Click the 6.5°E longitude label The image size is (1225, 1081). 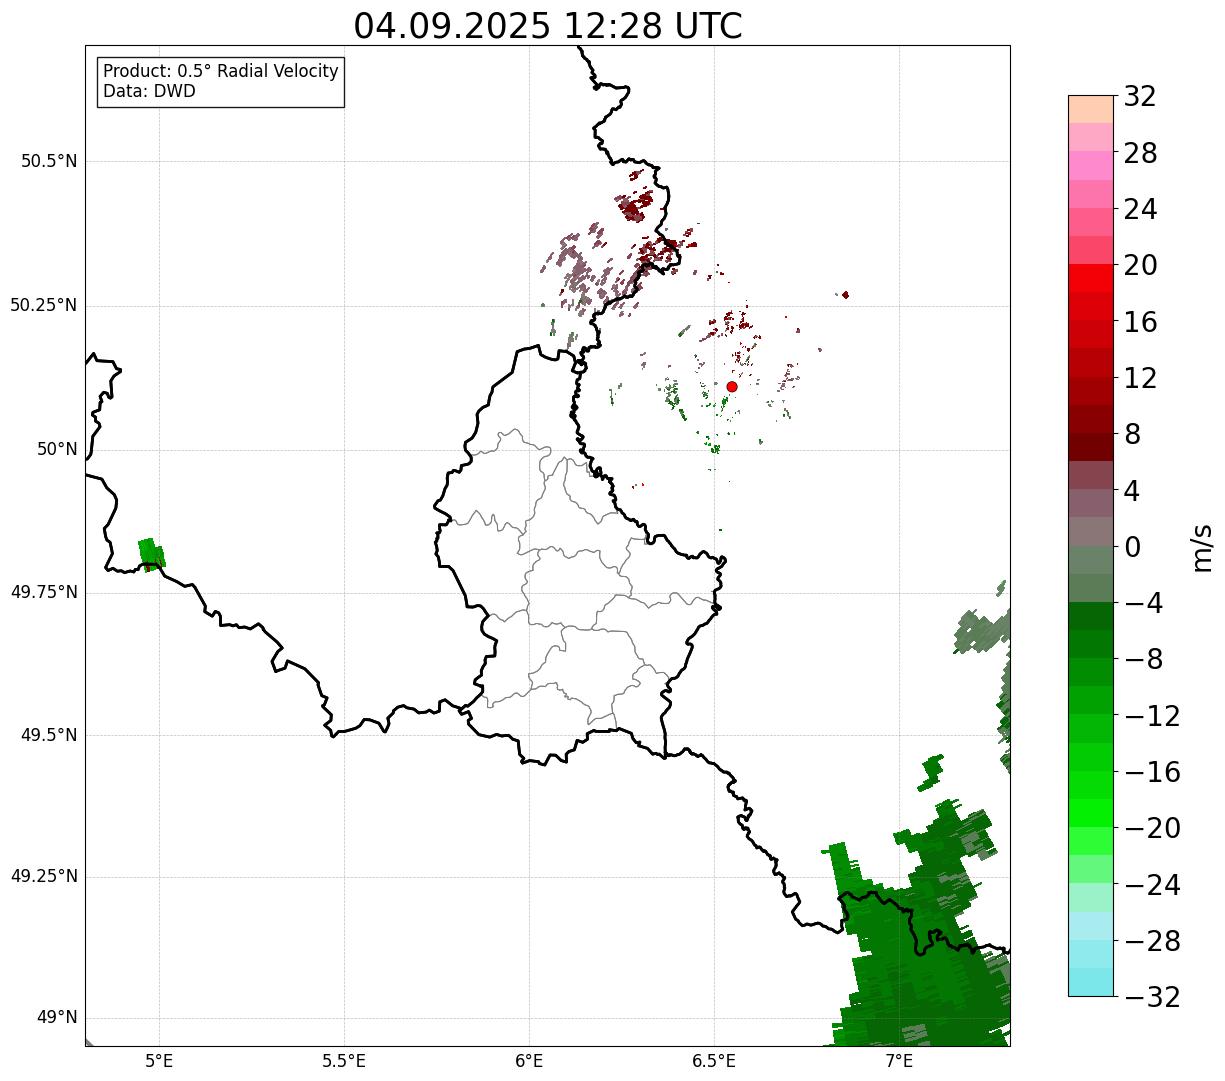coord(714,1061)
